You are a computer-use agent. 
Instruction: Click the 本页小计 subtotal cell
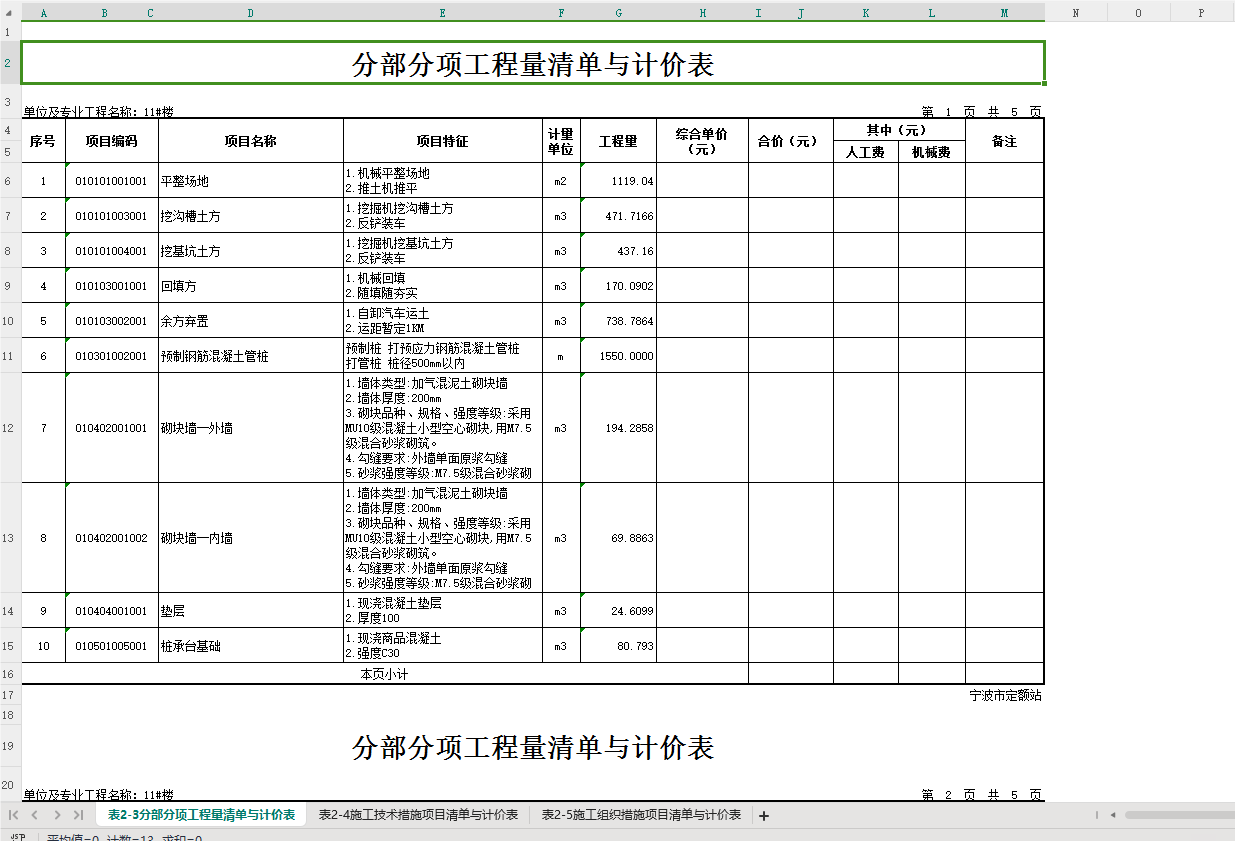point(385,674)
